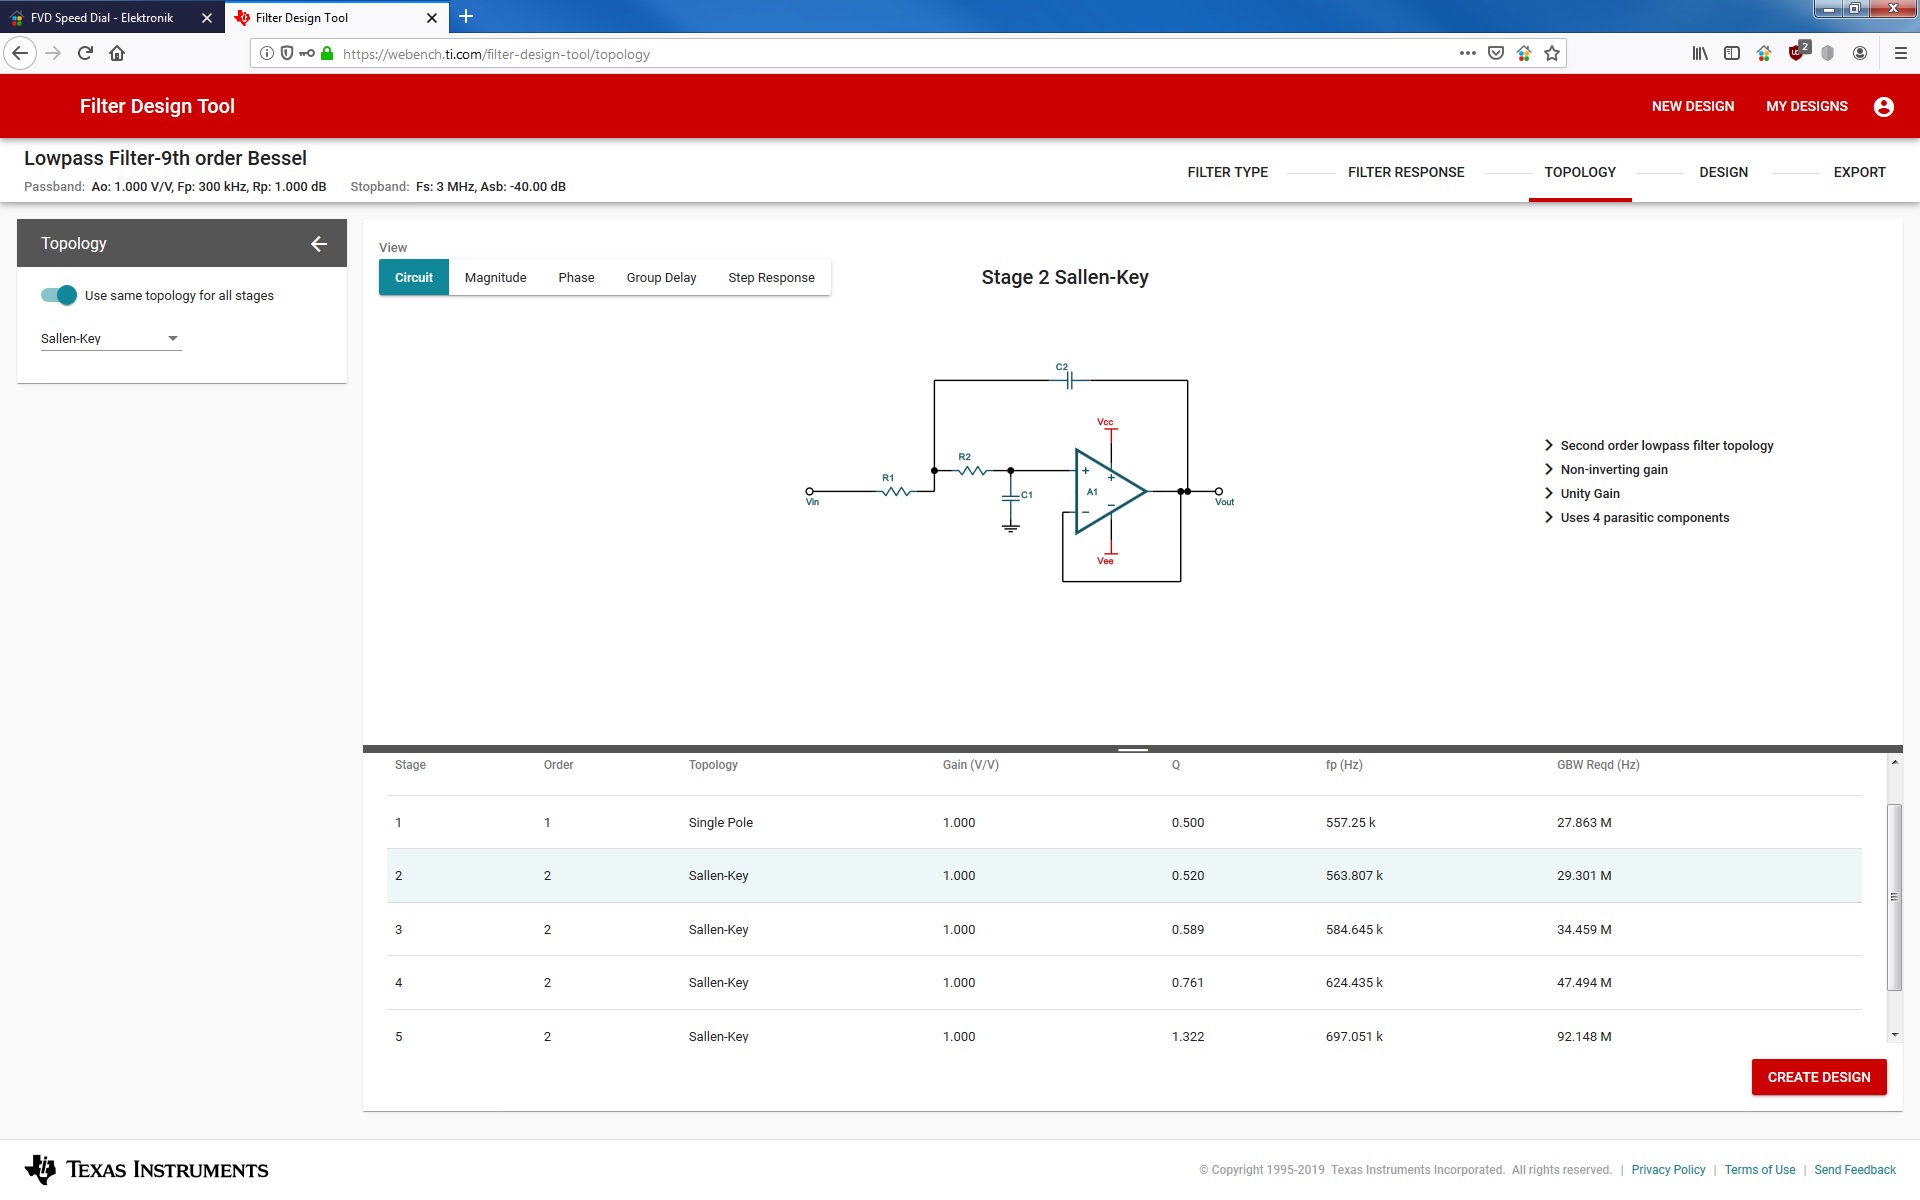Click the op-amp A1 in the circuit
Screen dimensions: 1920x1200
pos(1109,492)
